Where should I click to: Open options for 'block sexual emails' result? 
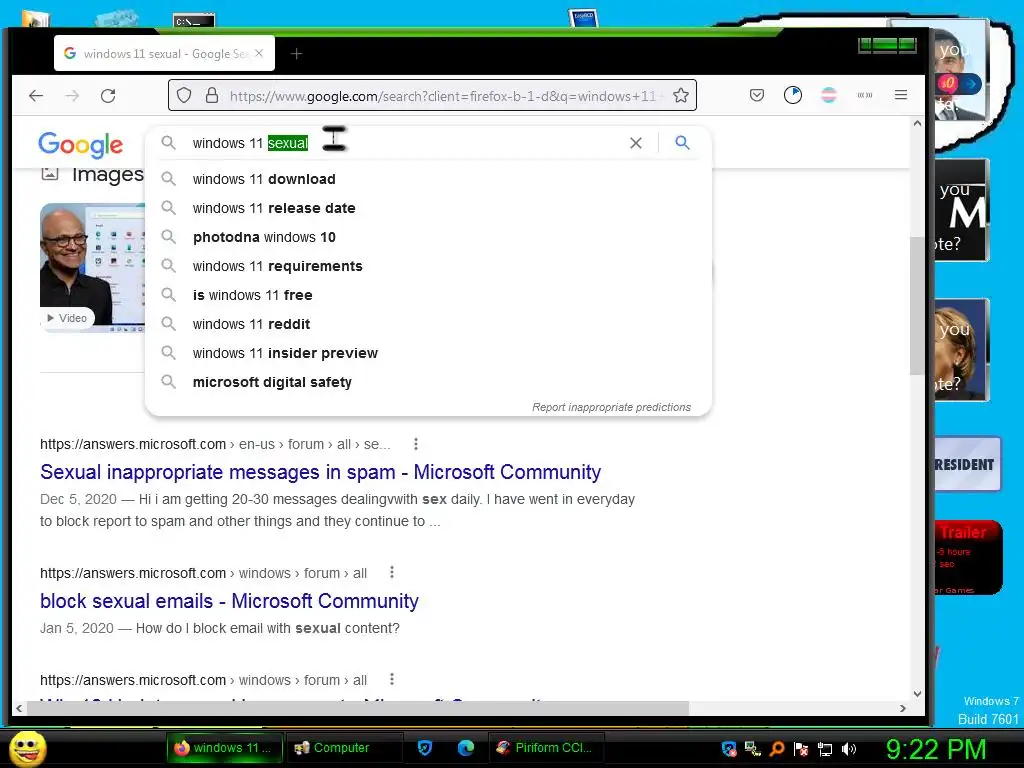tap(392, 572)
